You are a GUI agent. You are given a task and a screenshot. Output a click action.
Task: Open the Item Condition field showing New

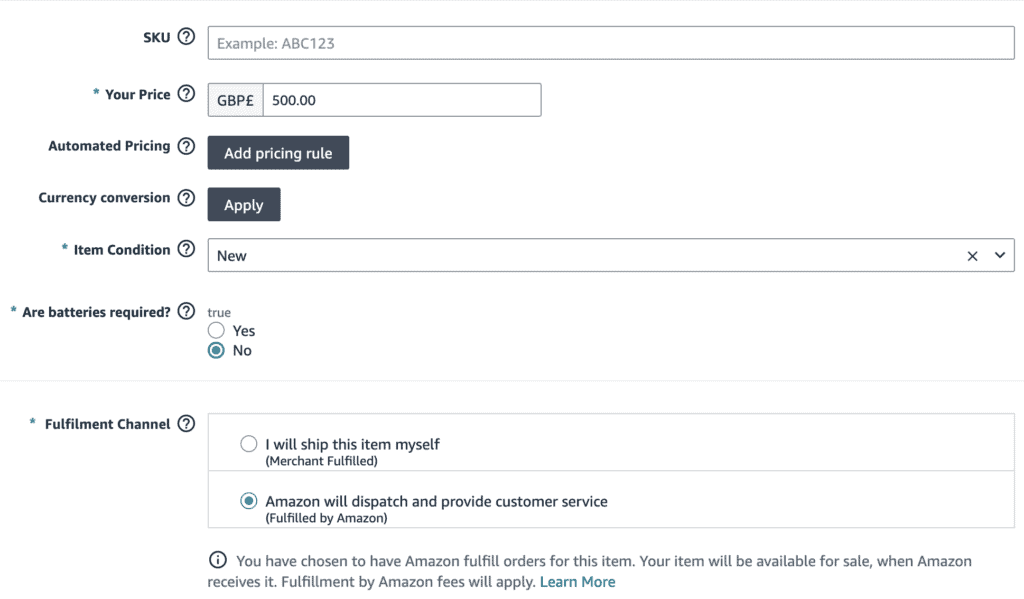click(580, 256)
